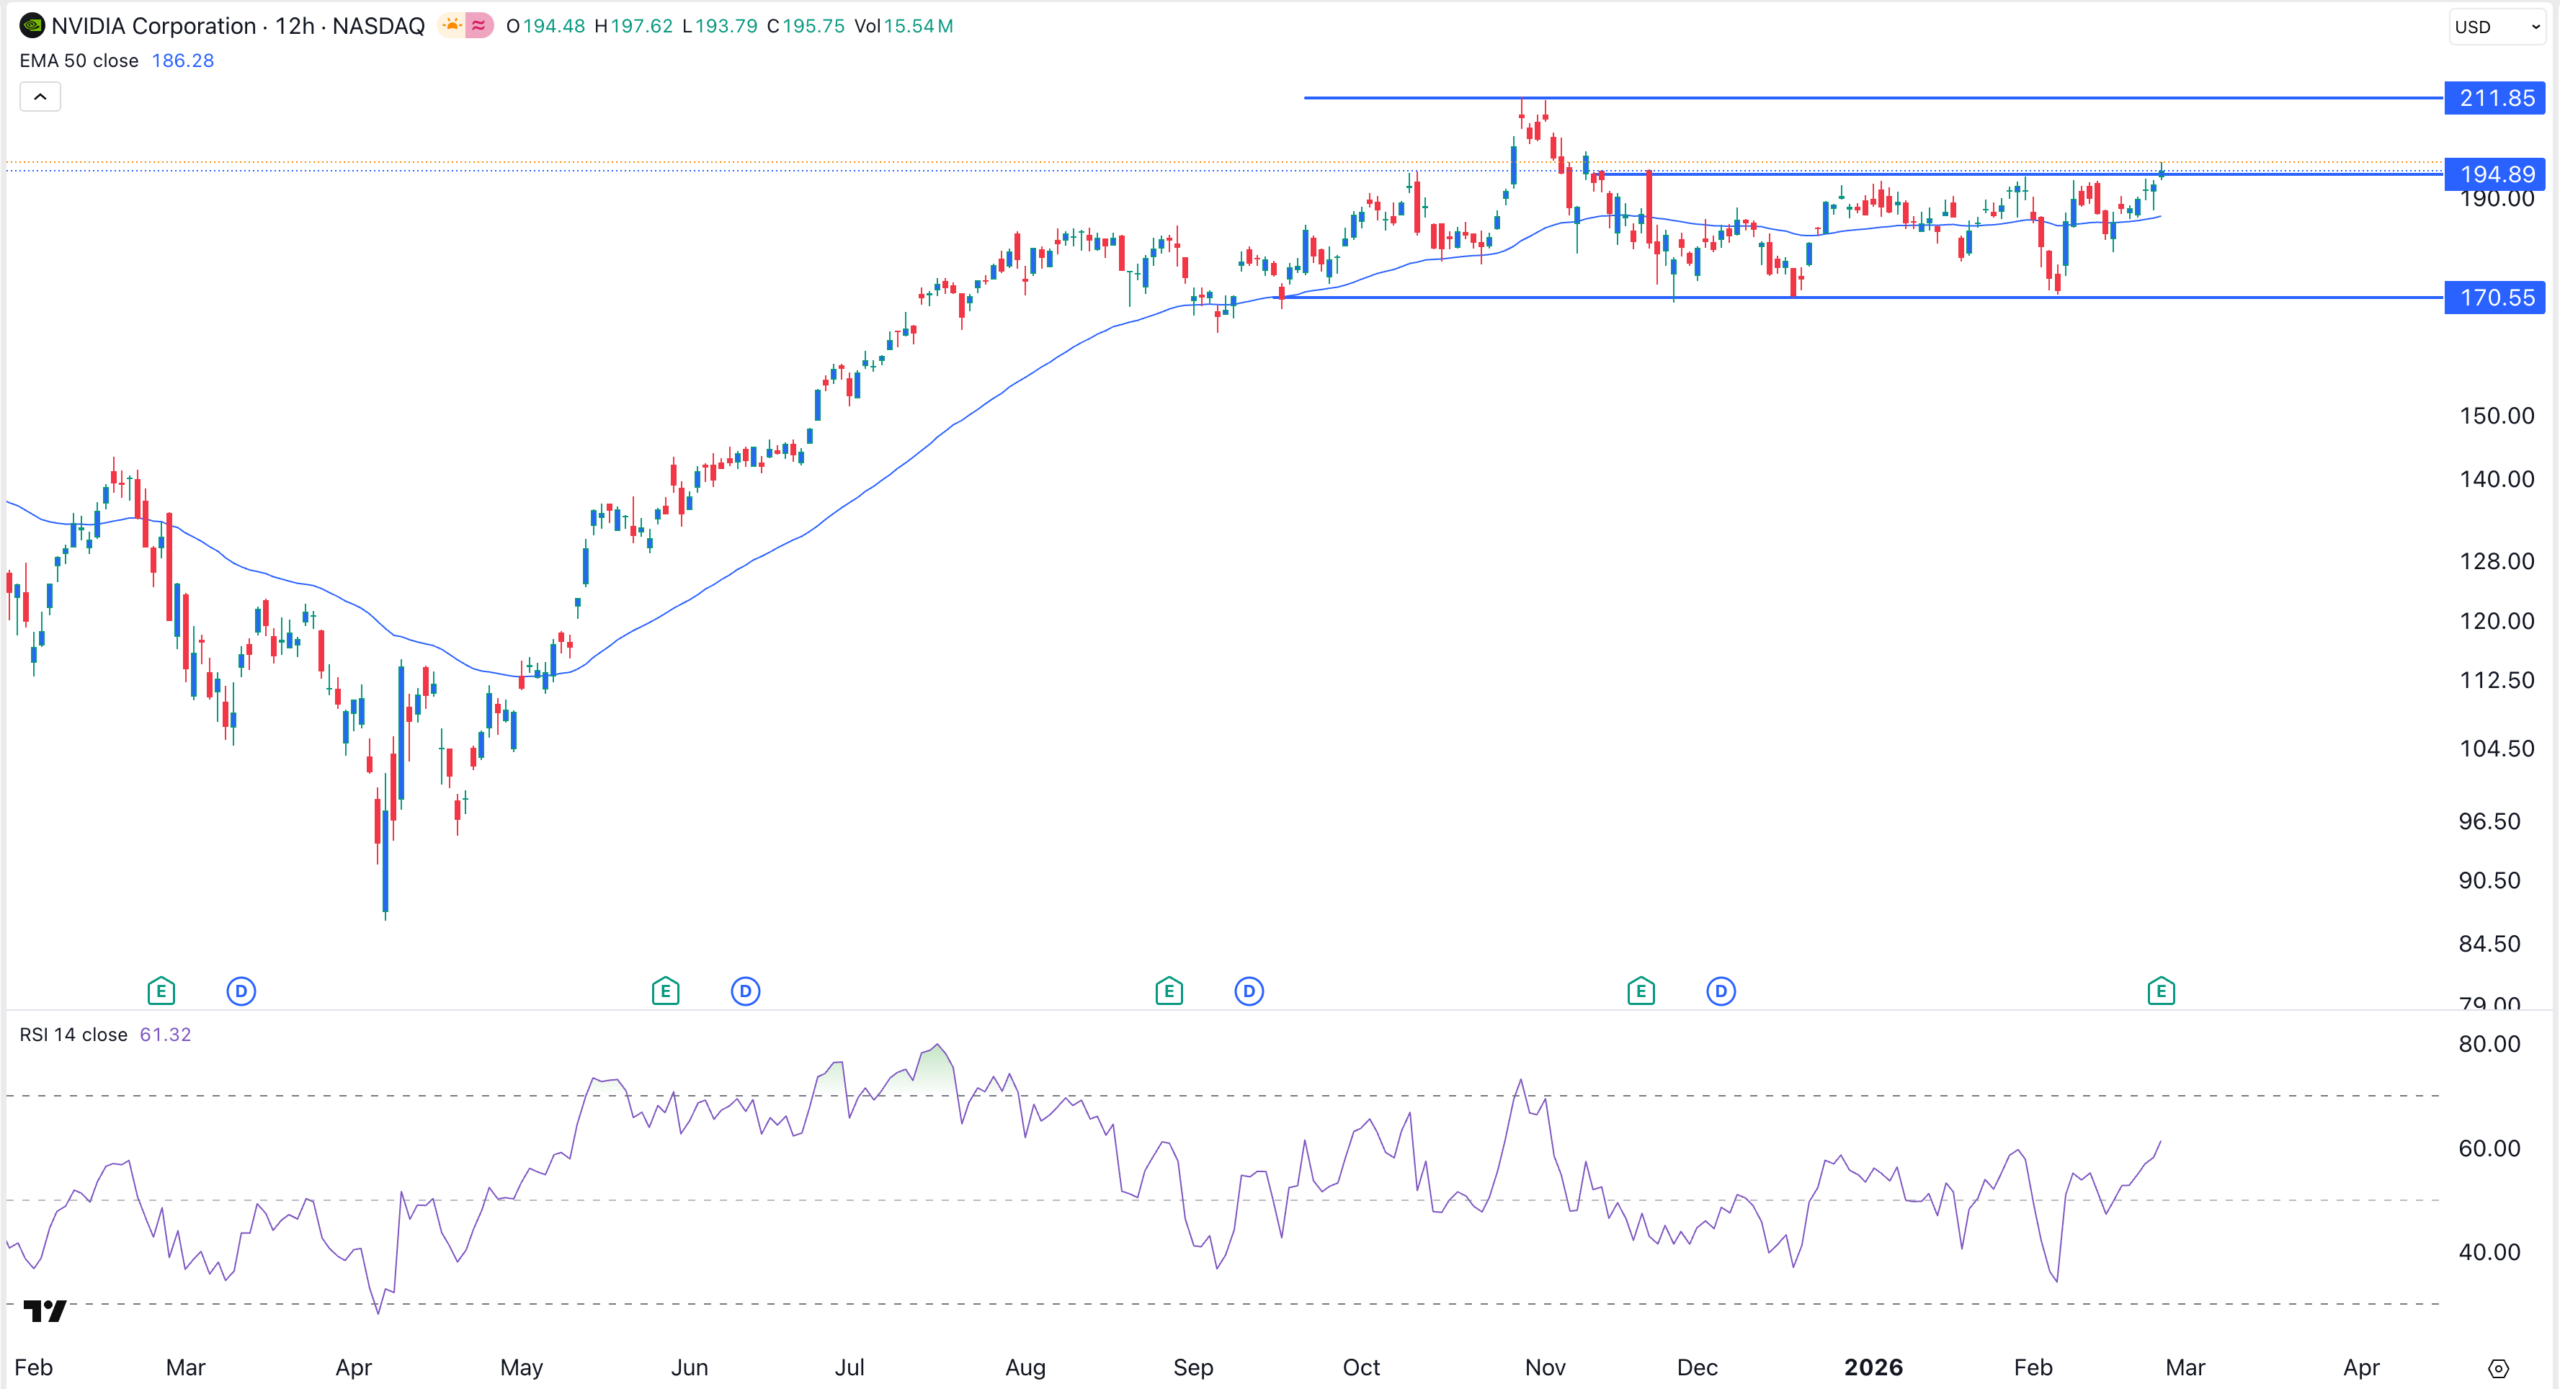Click the pink extended-hours session icon
2560x1389 pixels.
478,25
